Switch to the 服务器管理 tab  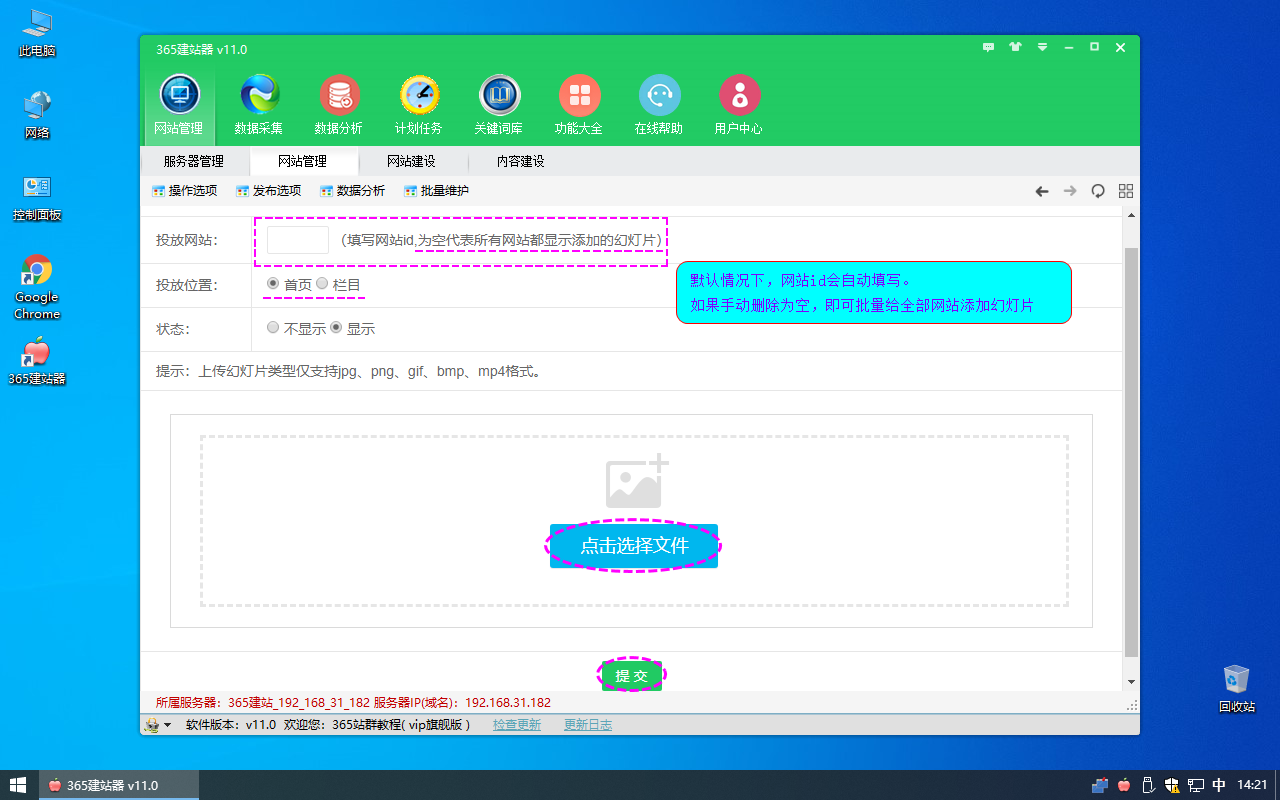[x=194, y=161]
